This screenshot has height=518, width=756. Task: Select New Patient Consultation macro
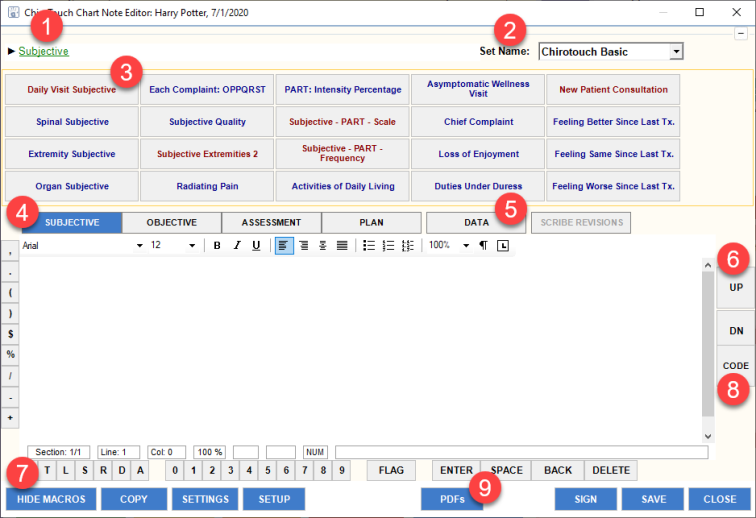pyautogui.click(x=613, y=90)
